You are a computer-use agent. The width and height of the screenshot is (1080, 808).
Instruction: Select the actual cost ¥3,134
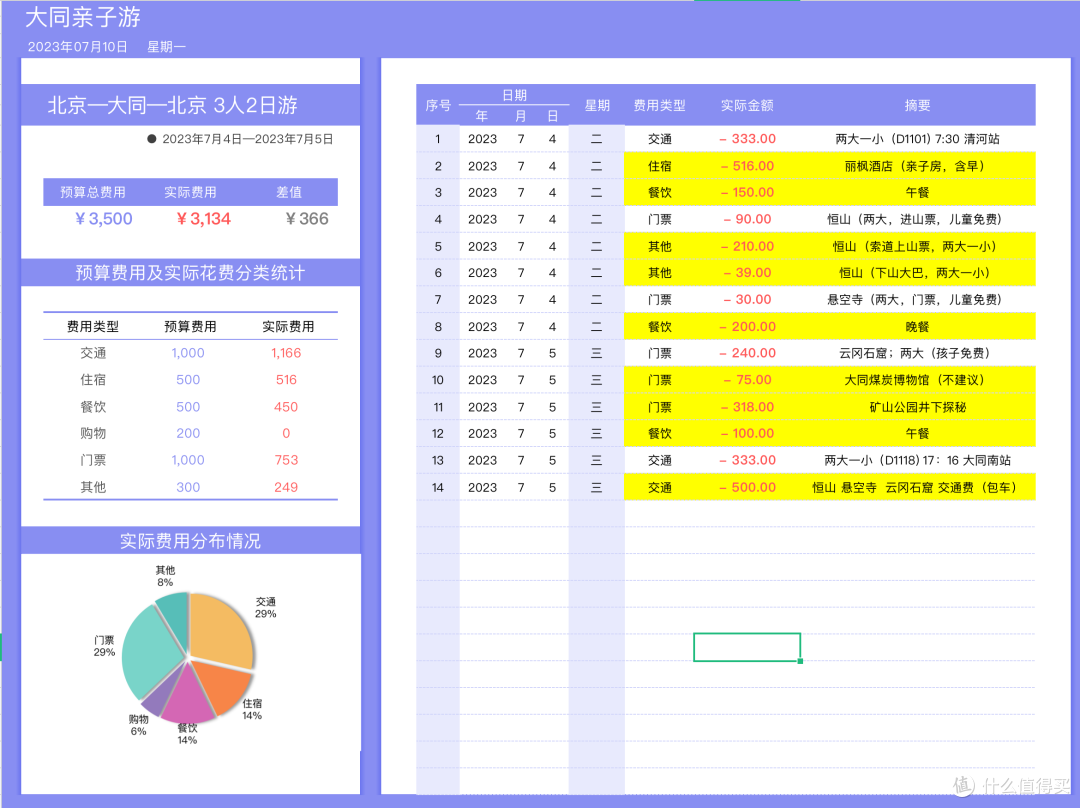click(x=204, y=219)
